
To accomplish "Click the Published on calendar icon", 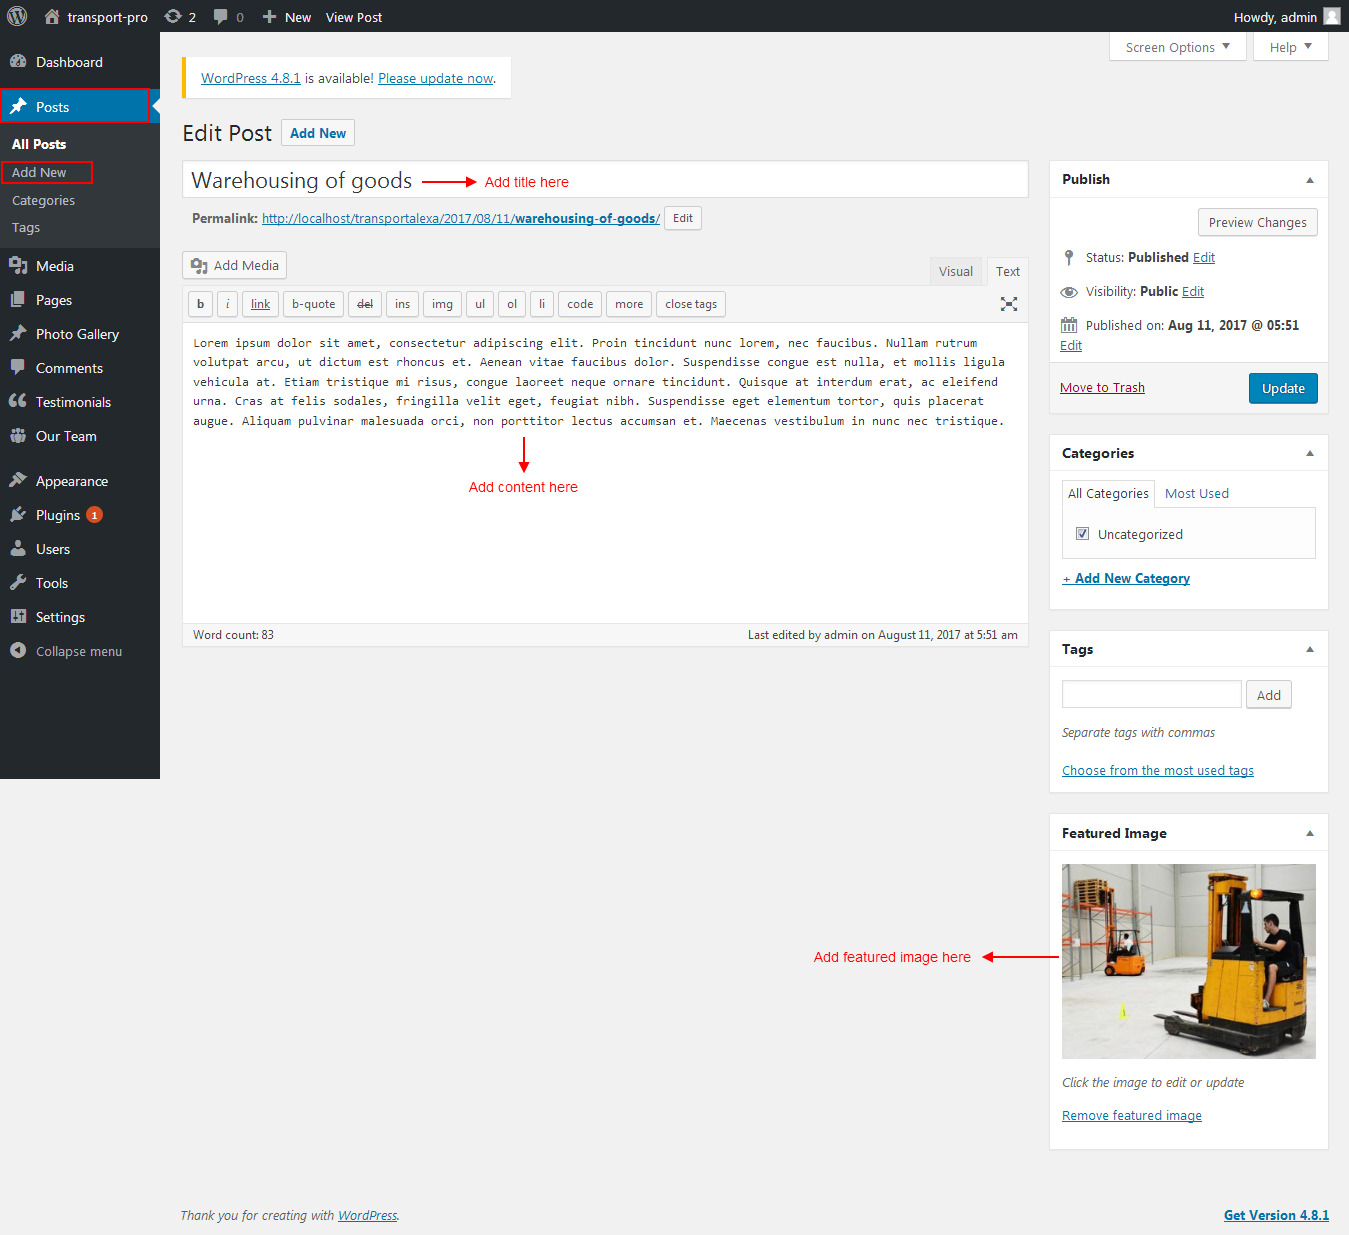I will click(1069, 325).
